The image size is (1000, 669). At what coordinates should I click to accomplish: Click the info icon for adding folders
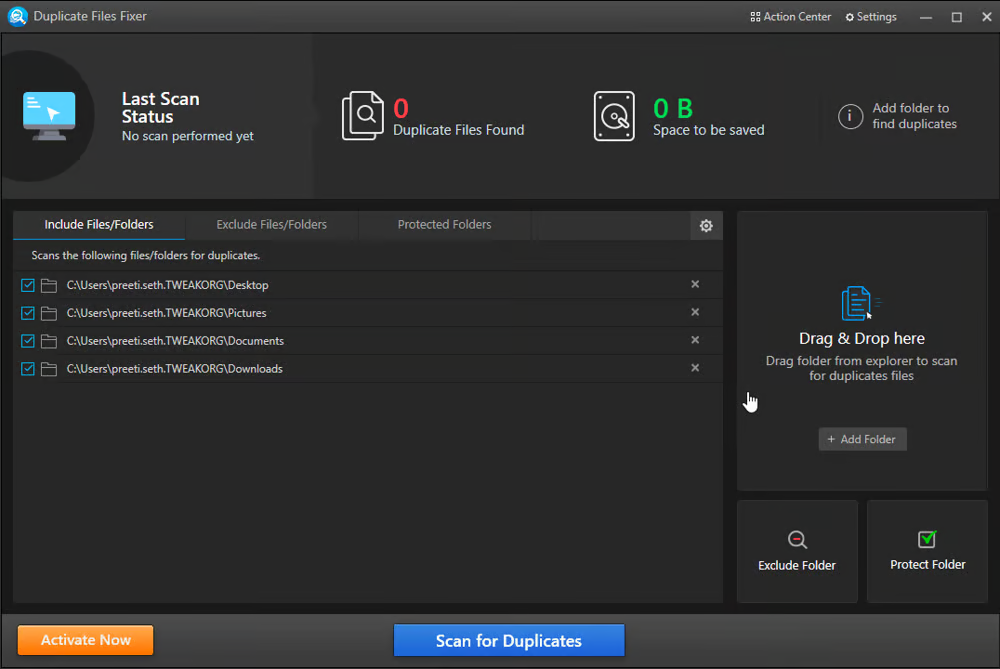click(x=849, y=116)
